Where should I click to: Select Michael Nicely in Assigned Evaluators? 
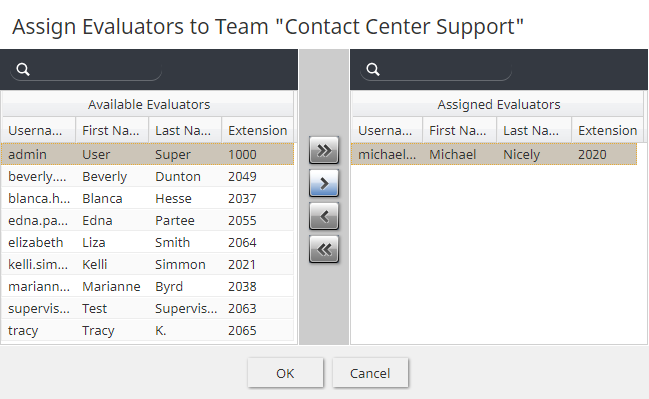[494, 154]
